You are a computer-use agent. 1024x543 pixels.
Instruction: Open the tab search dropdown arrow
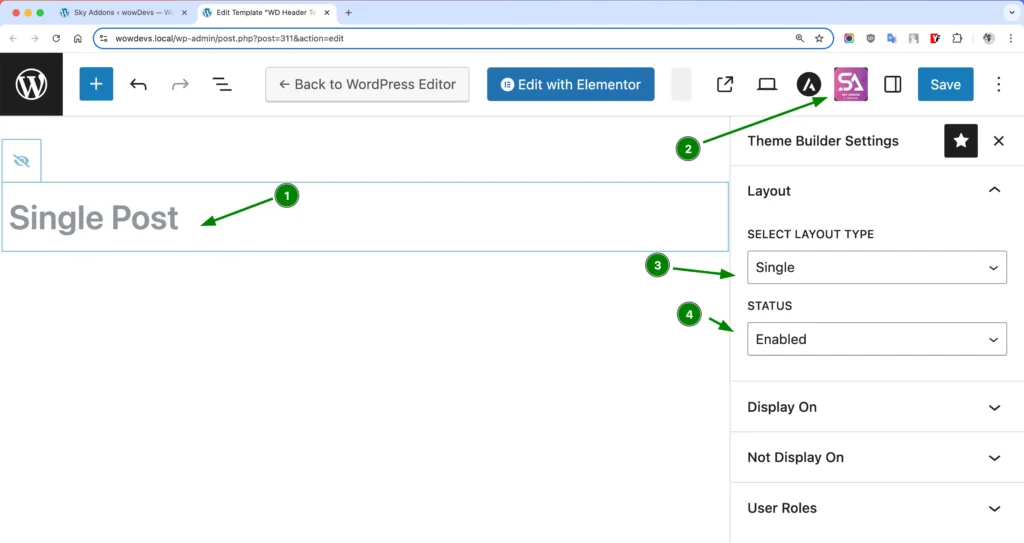click(x=1012, y=12)
